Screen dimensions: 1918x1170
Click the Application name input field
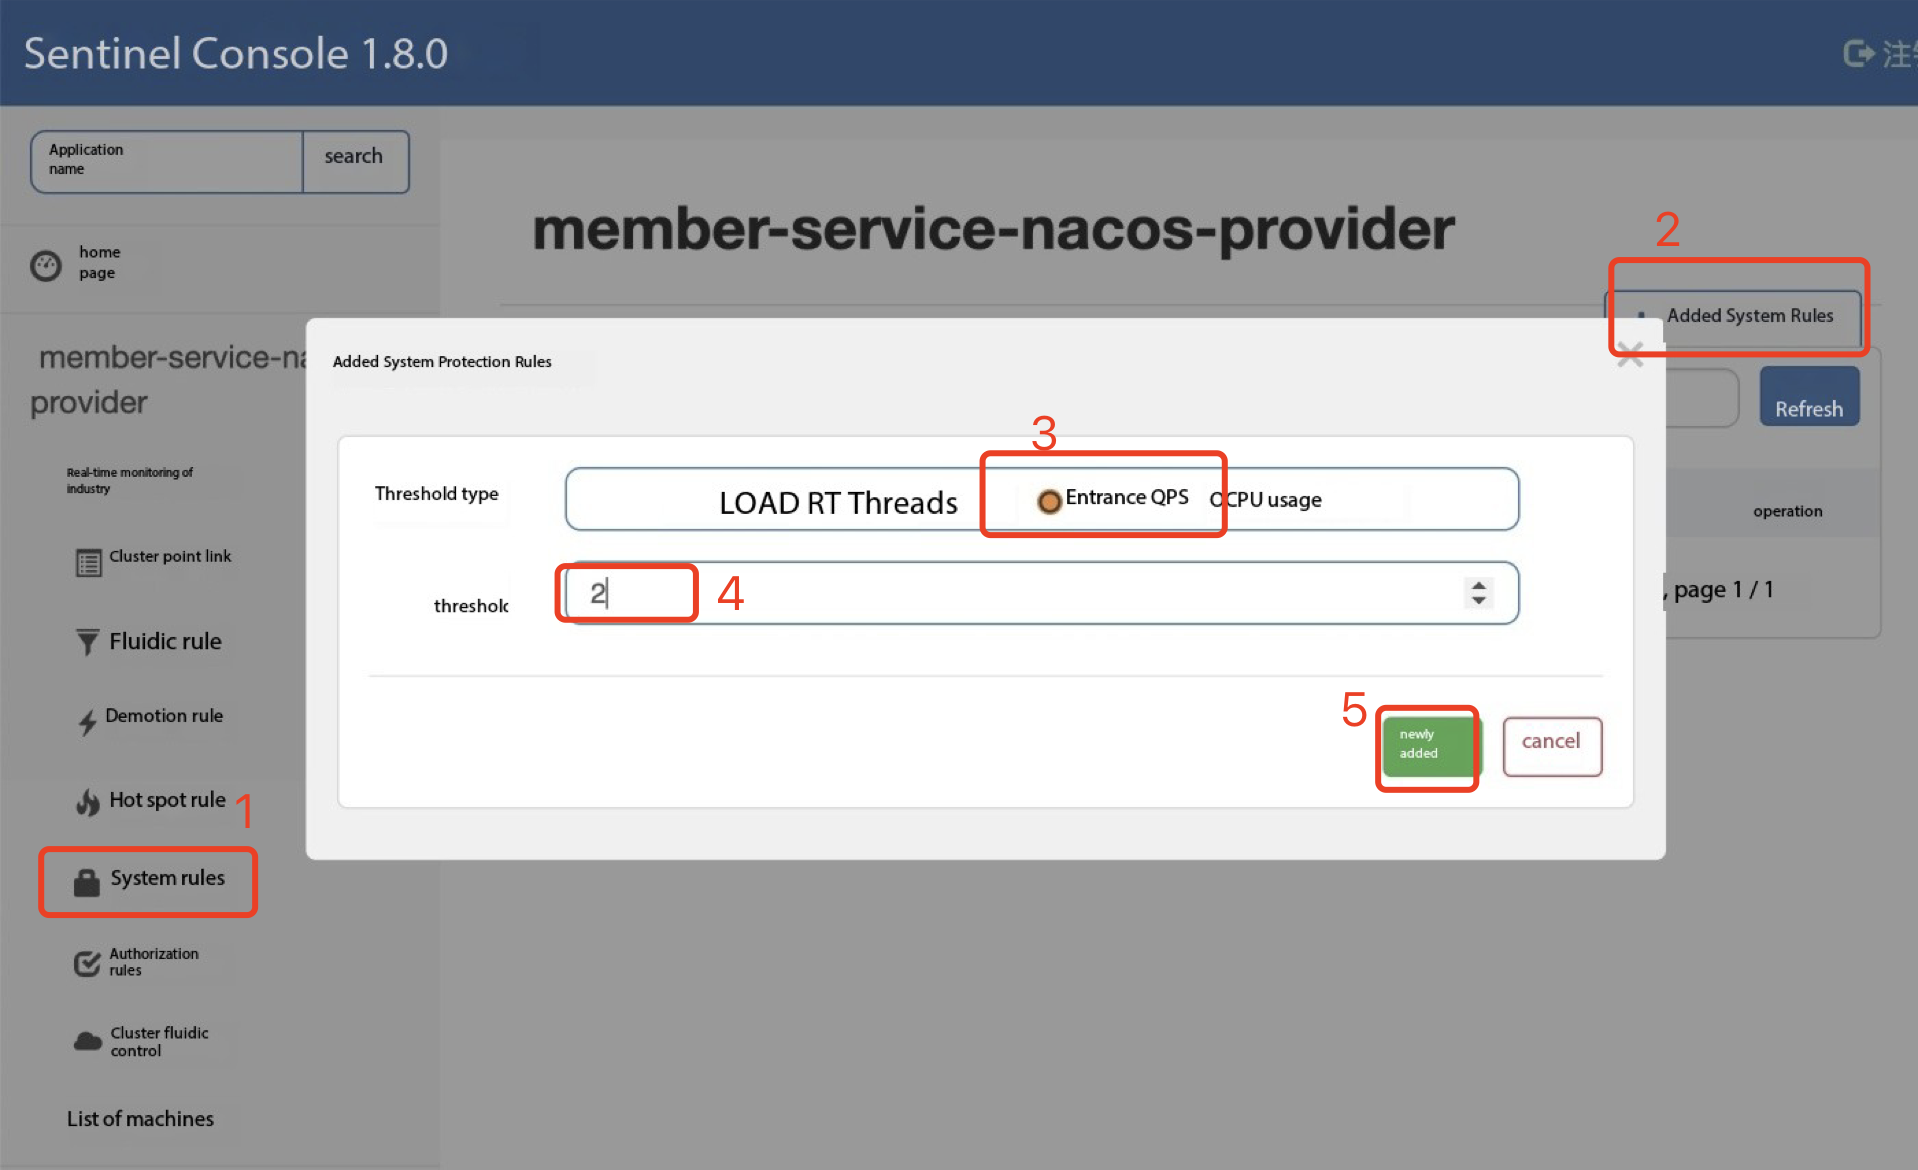tap(167, 161)
